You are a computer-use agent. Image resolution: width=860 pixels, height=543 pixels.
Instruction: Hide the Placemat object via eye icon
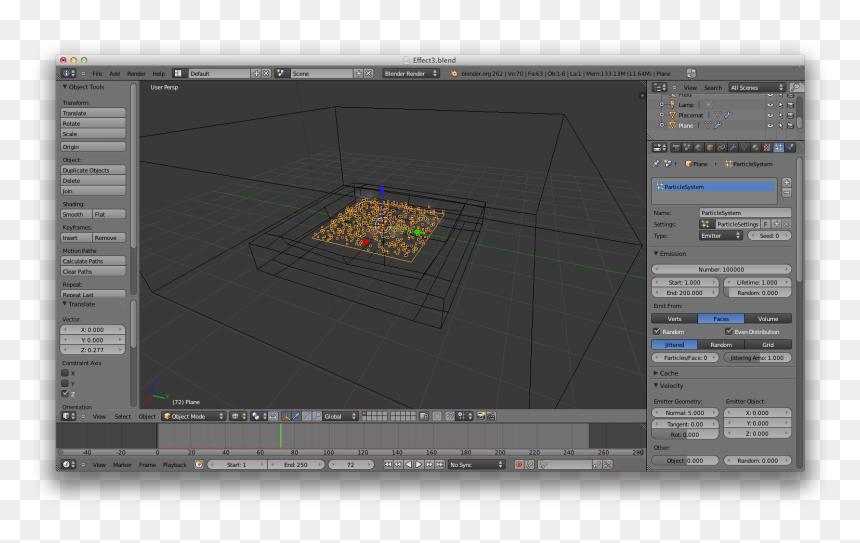(x=770, y=115)
